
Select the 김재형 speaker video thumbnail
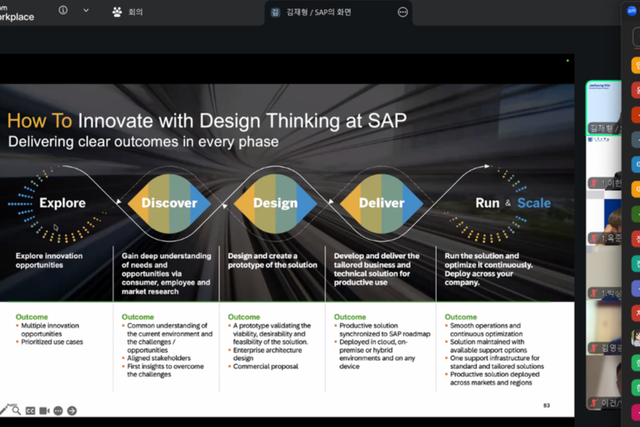(604, 108)
